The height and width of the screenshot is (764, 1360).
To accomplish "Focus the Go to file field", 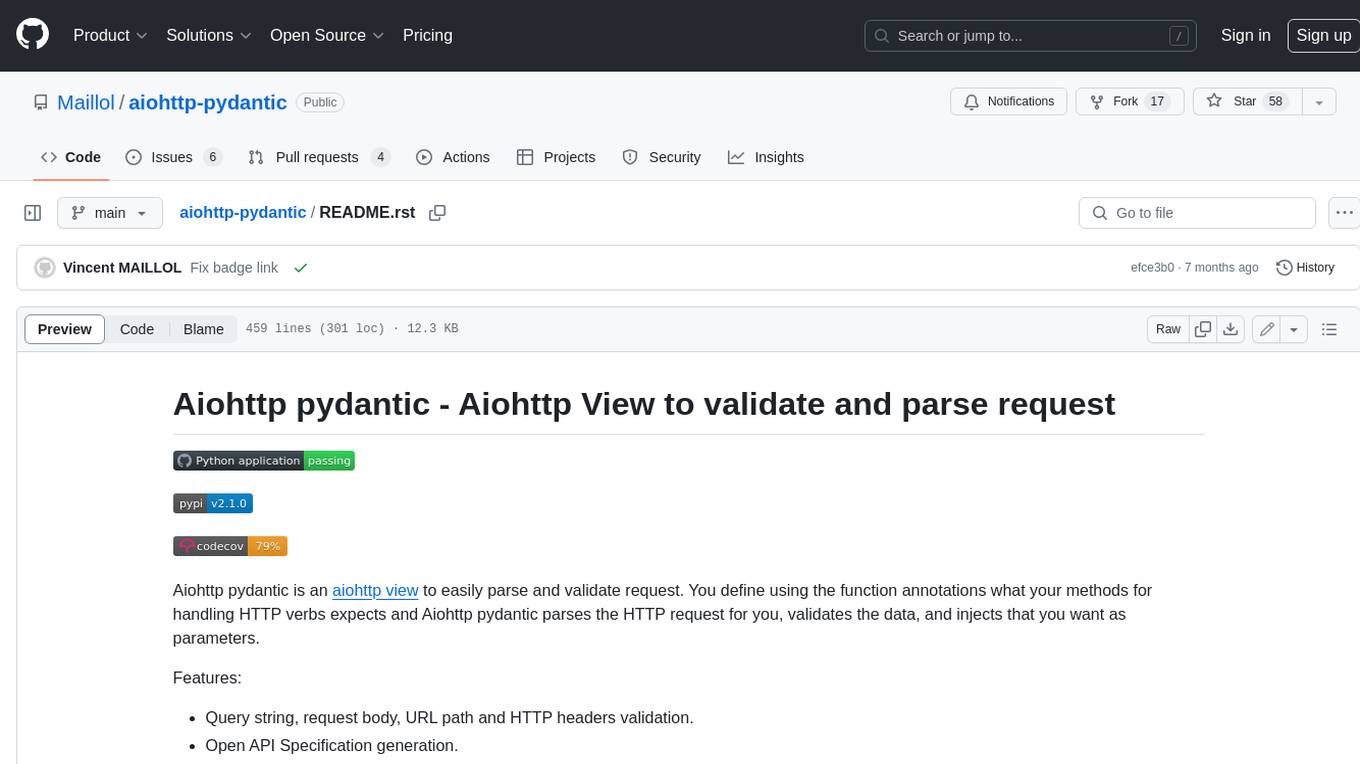I will coord(1197,213).
